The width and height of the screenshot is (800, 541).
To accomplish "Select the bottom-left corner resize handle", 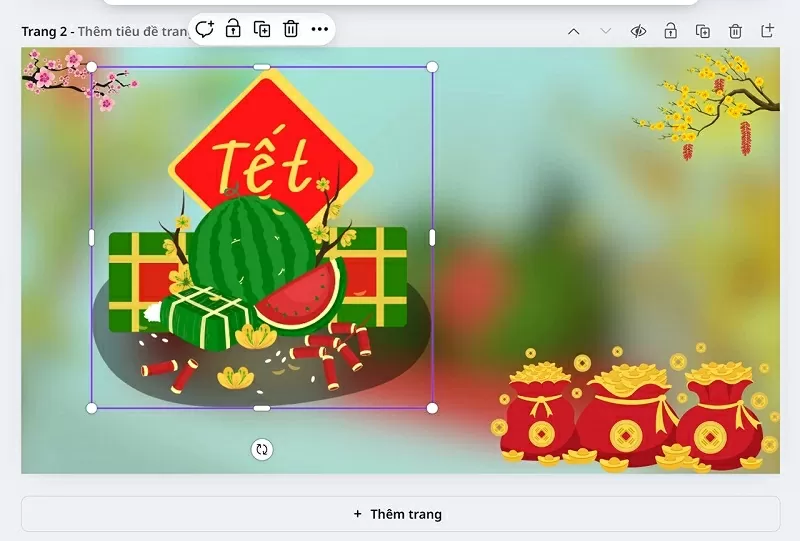I will click(91, 408).
